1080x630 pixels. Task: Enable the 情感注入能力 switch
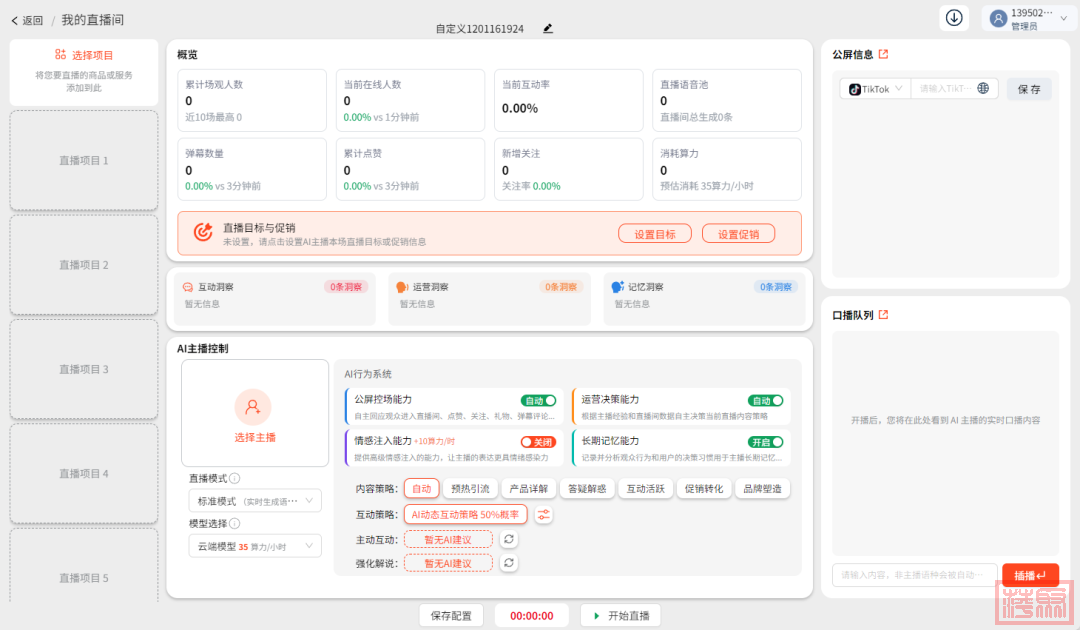[538, 442]
